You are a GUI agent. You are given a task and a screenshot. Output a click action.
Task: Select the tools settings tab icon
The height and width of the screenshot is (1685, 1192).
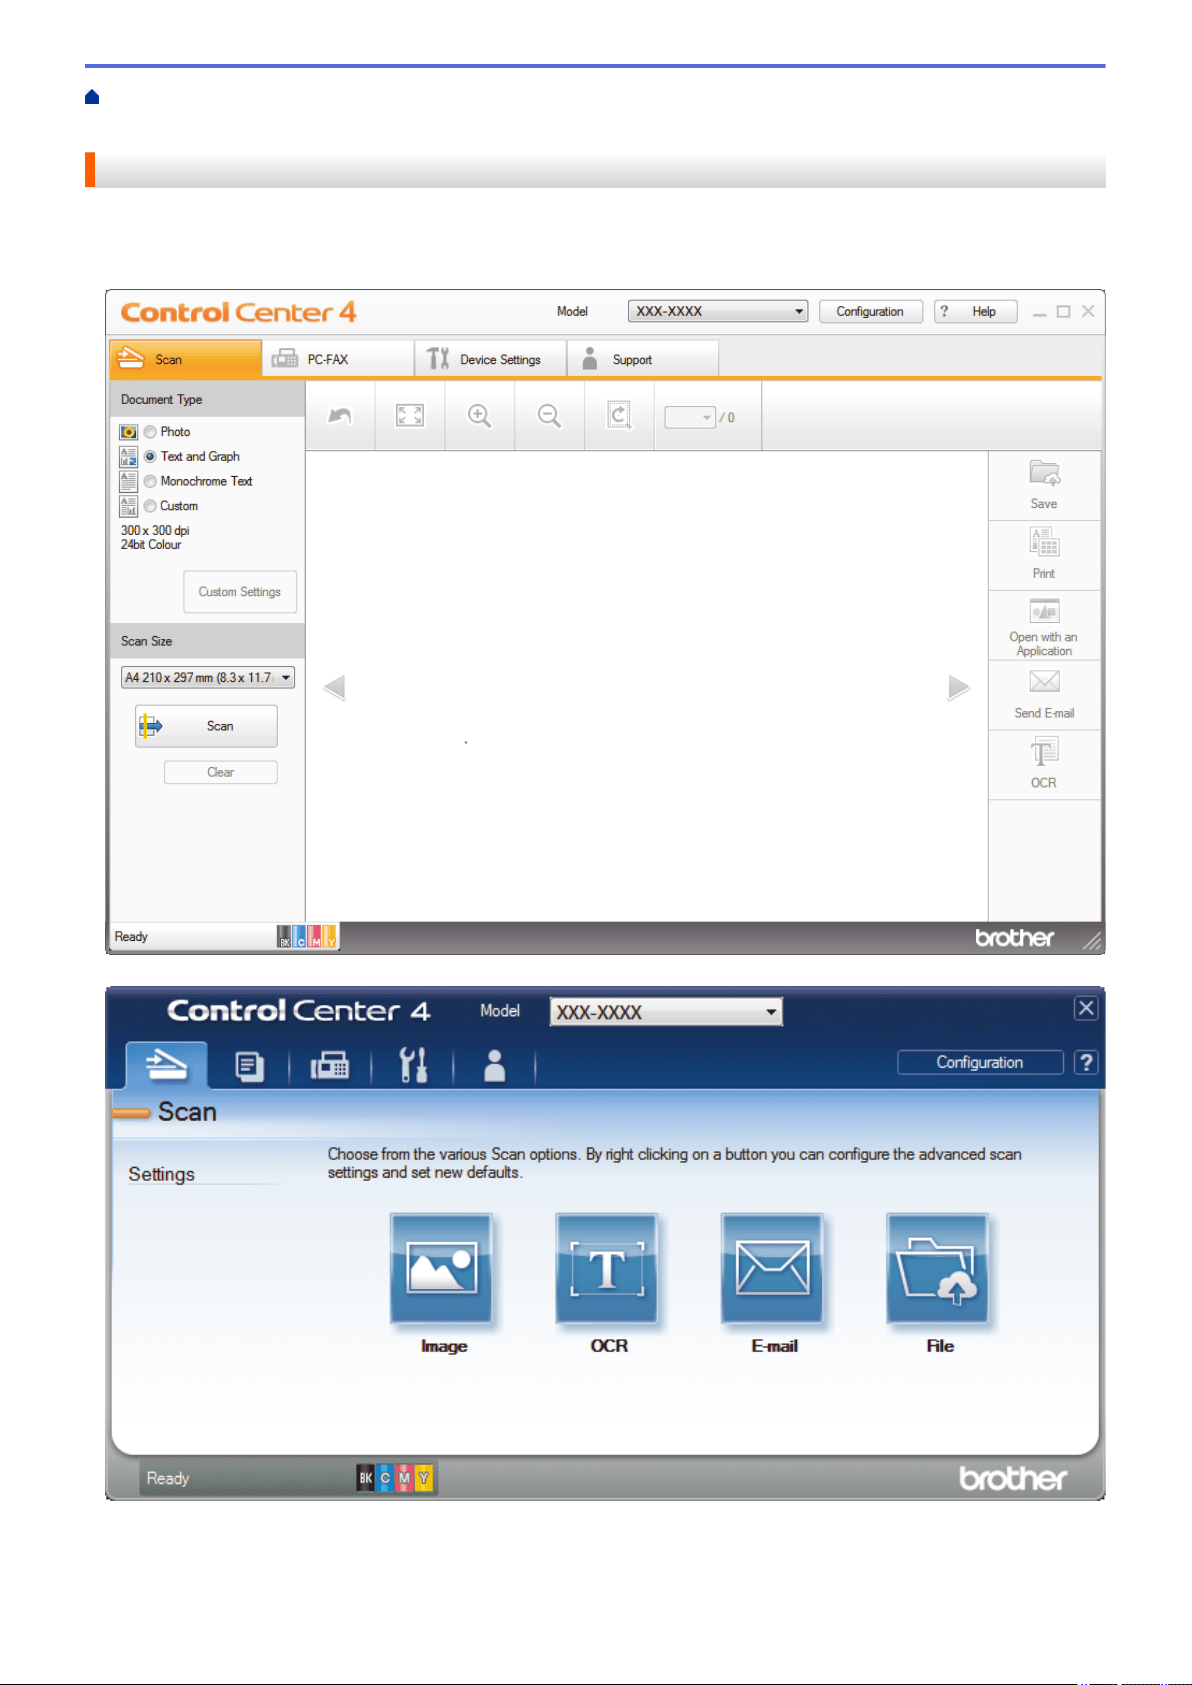[413, 1067]
